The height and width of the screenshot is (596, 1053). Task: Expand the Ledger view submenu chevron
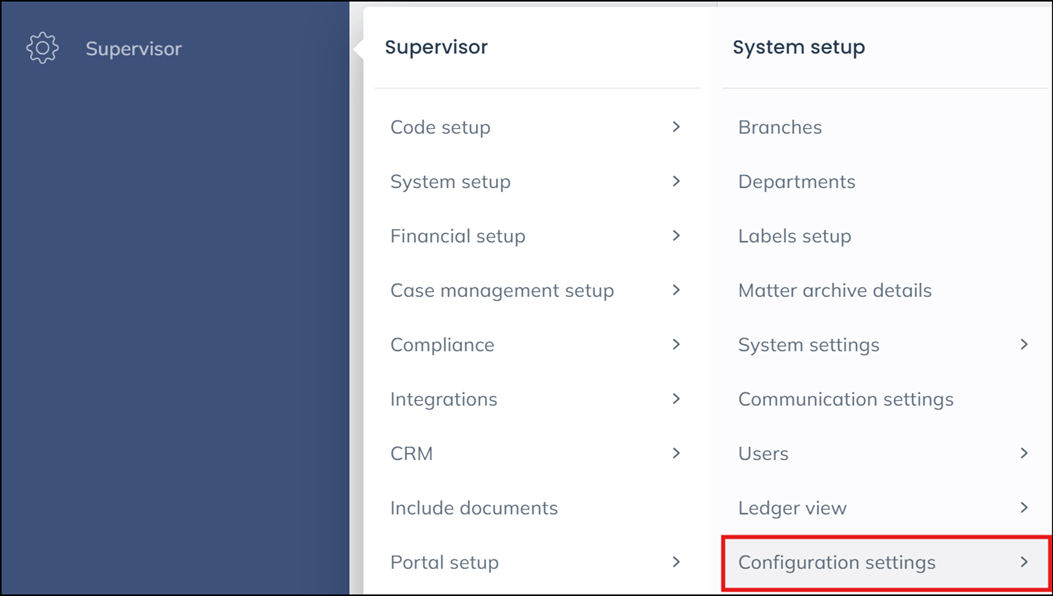tap(1024, 508)
